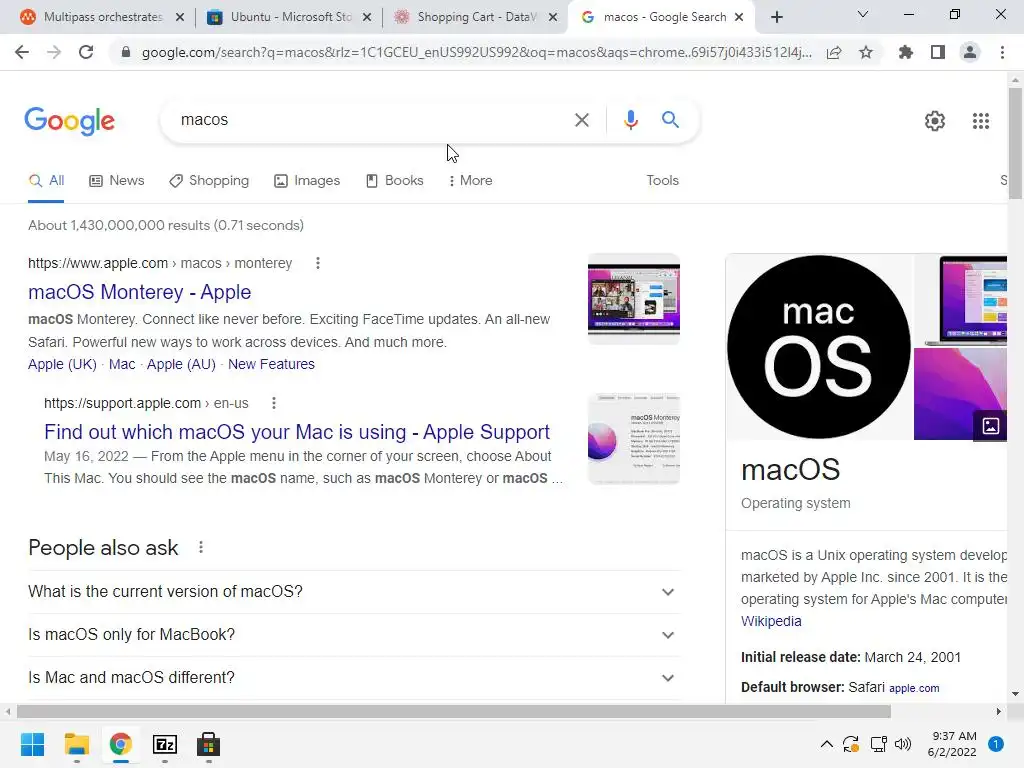
Task: Click the share page icon in address bar
Action: (834, 53)
